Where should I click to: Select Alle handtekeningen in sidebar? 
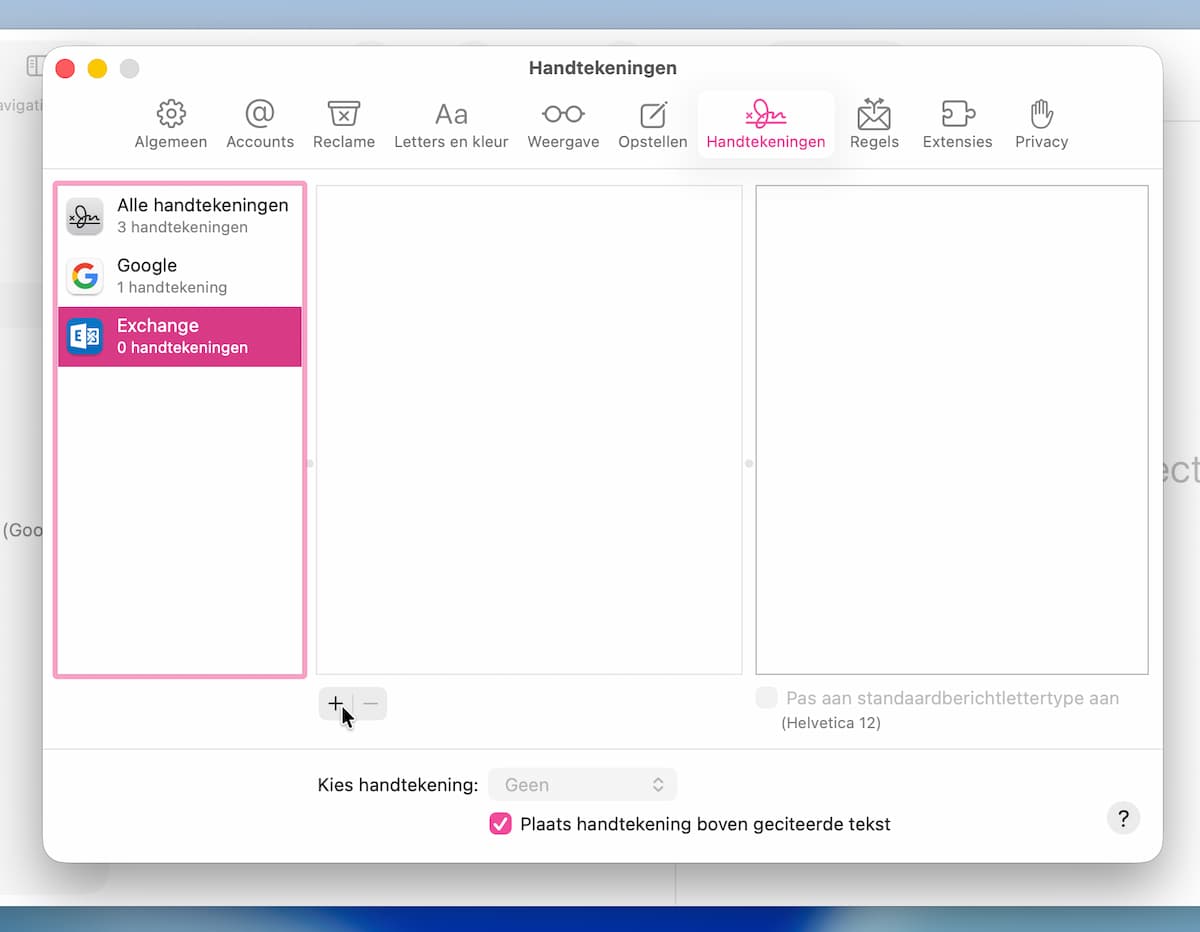coord(180,216)
